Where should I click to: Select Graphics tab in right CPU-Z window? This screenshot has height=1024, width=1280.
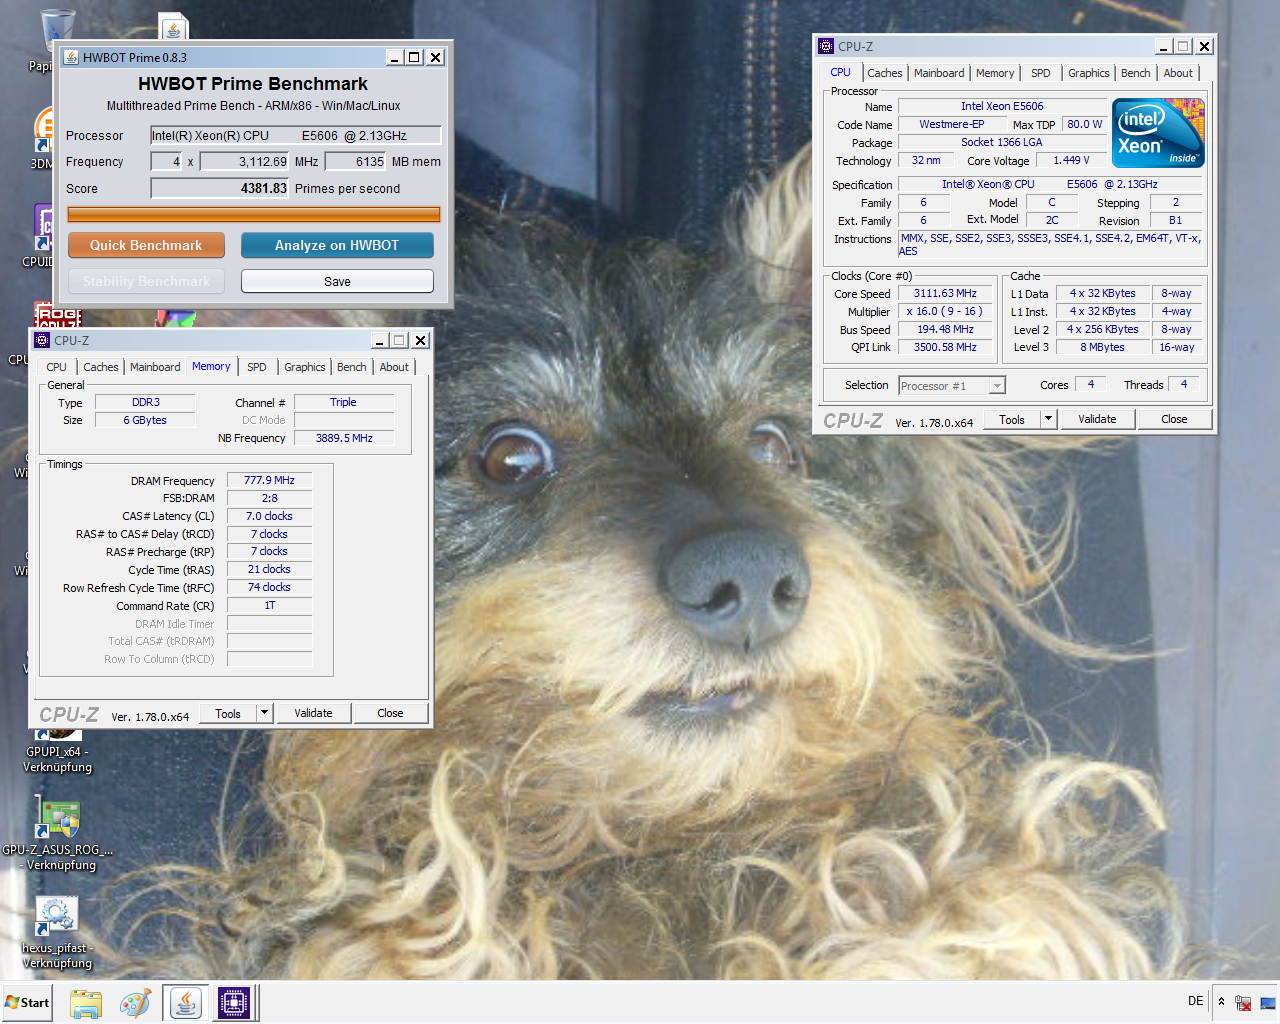[x=1088, y=73]
